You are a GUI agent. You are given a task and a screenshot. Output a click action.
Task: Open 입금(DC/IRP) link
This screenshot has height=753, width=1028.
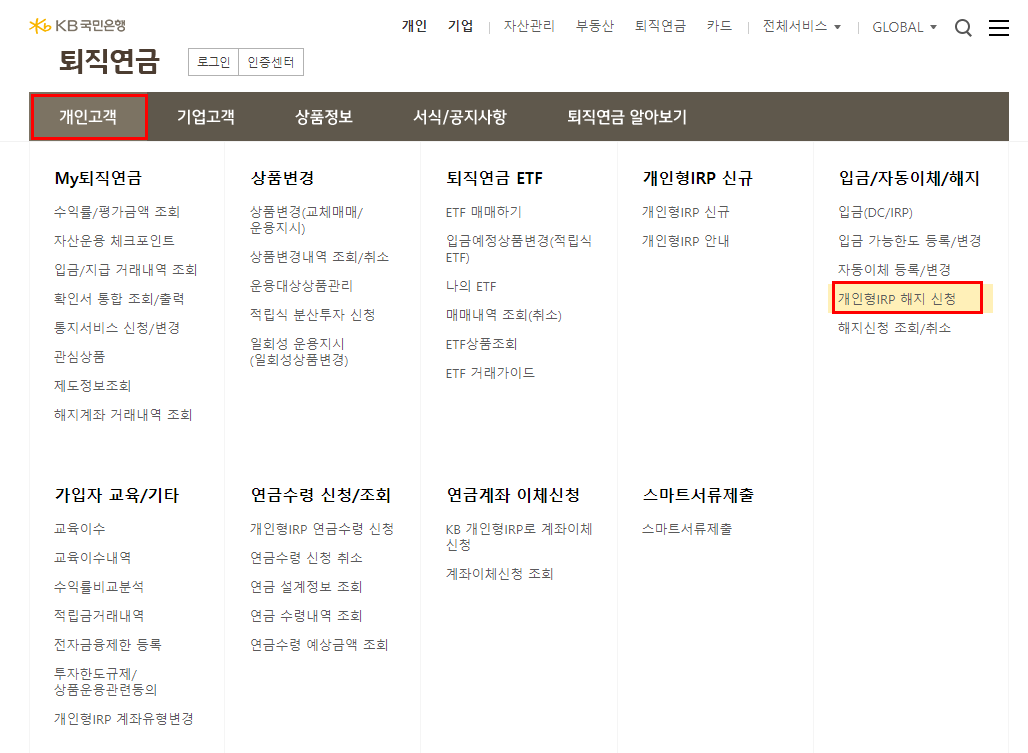[x=875, y=212]
